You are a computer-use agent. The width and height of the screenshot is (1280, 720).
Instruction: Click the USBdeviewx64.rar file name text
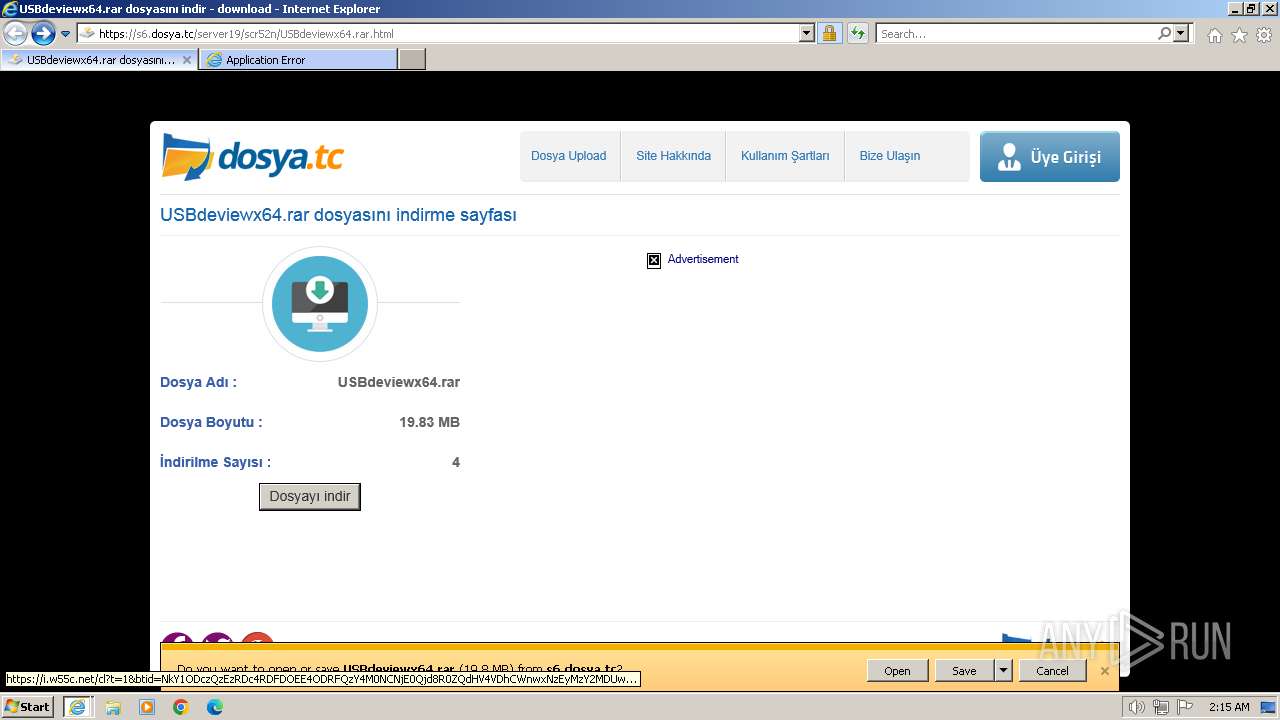coord(399,382)
